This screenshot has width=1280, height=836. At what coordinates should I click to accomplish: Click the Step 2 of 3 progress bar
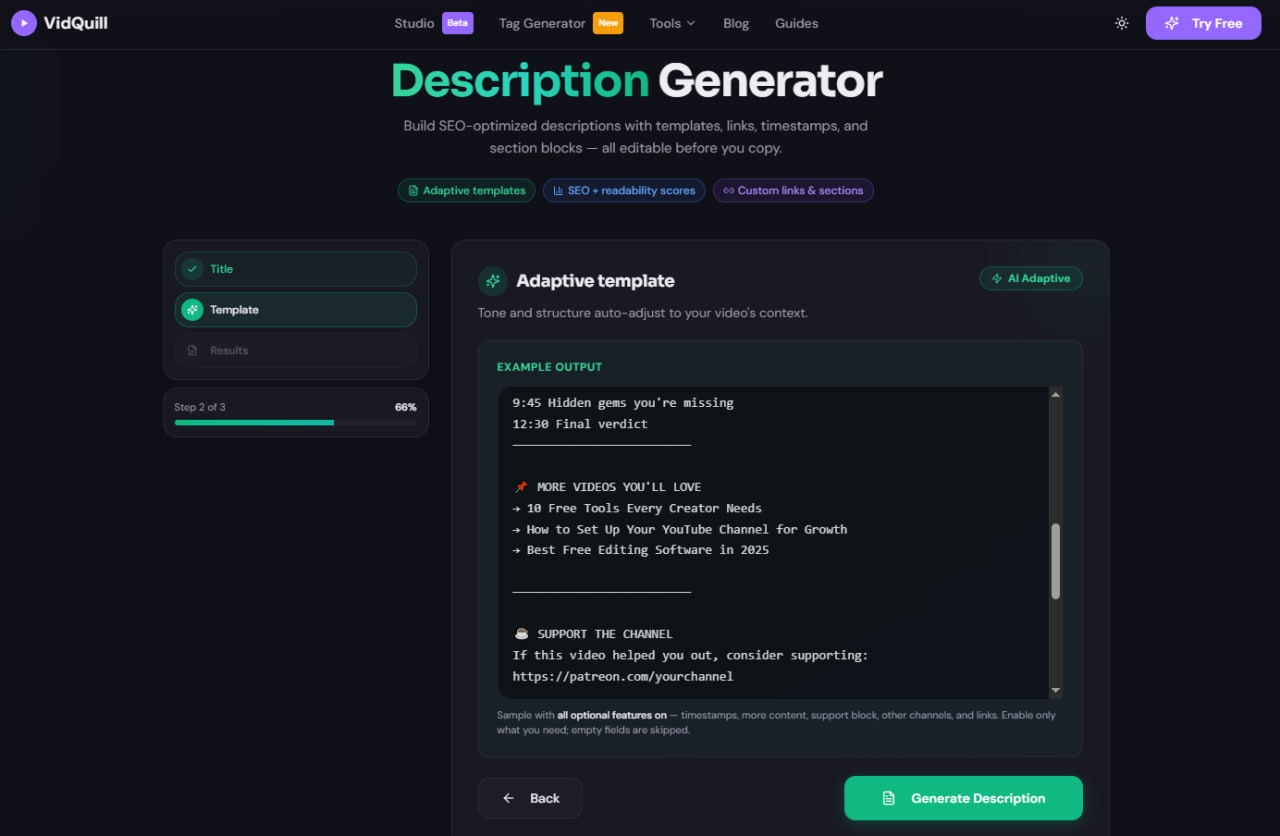click(296, 422)
